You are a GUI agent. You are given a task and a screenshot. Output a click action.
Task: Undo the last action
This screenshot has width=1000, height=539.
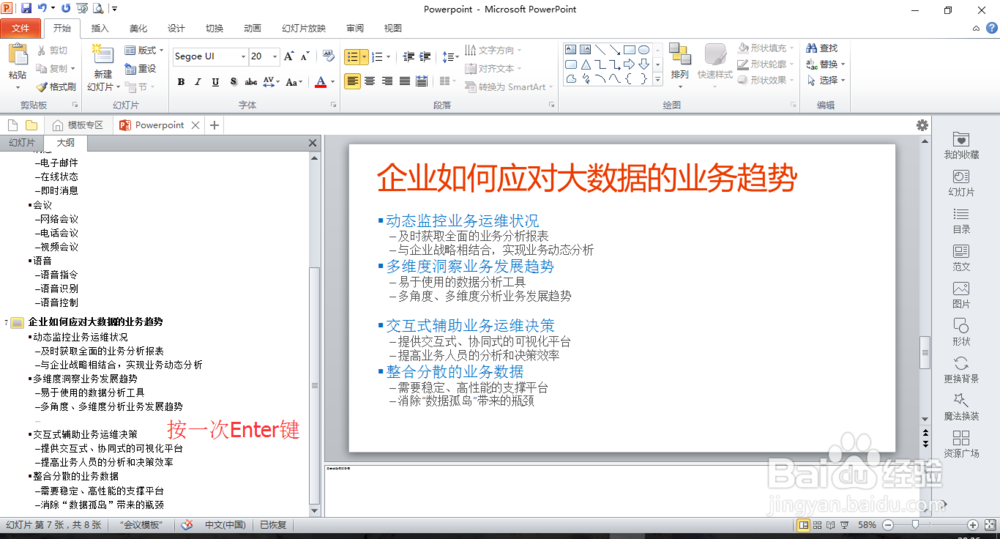[x=42, y=8]
